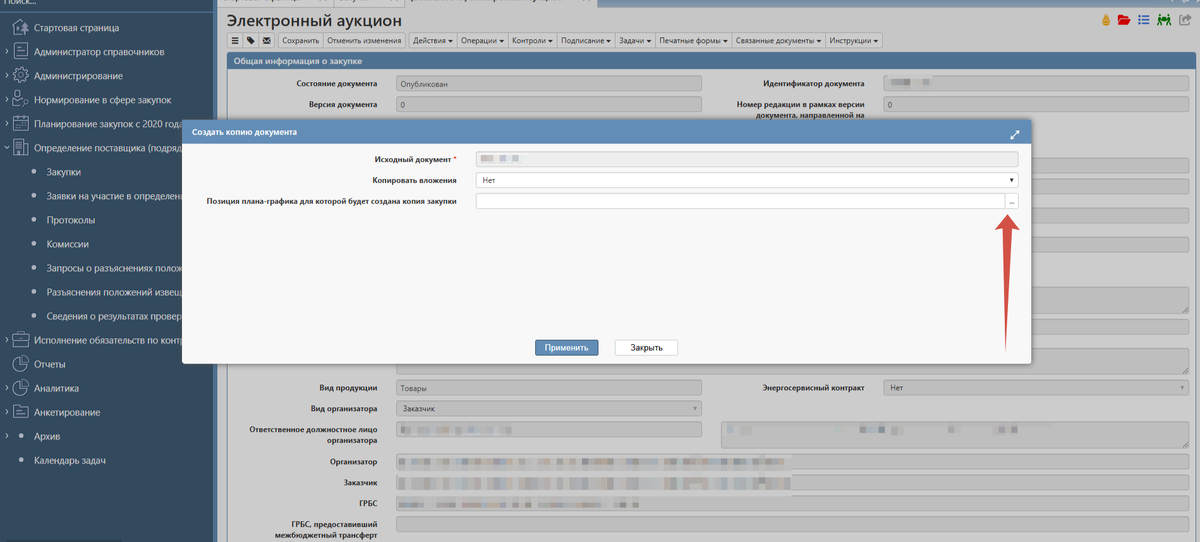Click the Анкетирование sidebar icon

click(20, 412)
